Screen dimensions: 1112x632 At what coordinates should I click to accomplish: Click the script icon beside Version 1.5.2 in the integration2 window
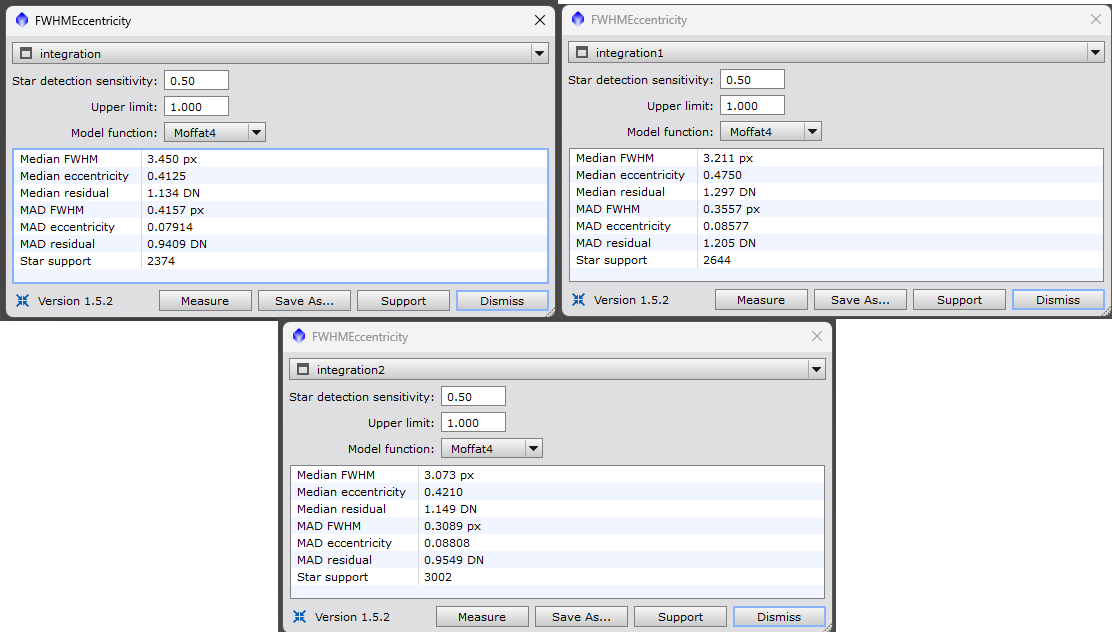click(300, 617)
